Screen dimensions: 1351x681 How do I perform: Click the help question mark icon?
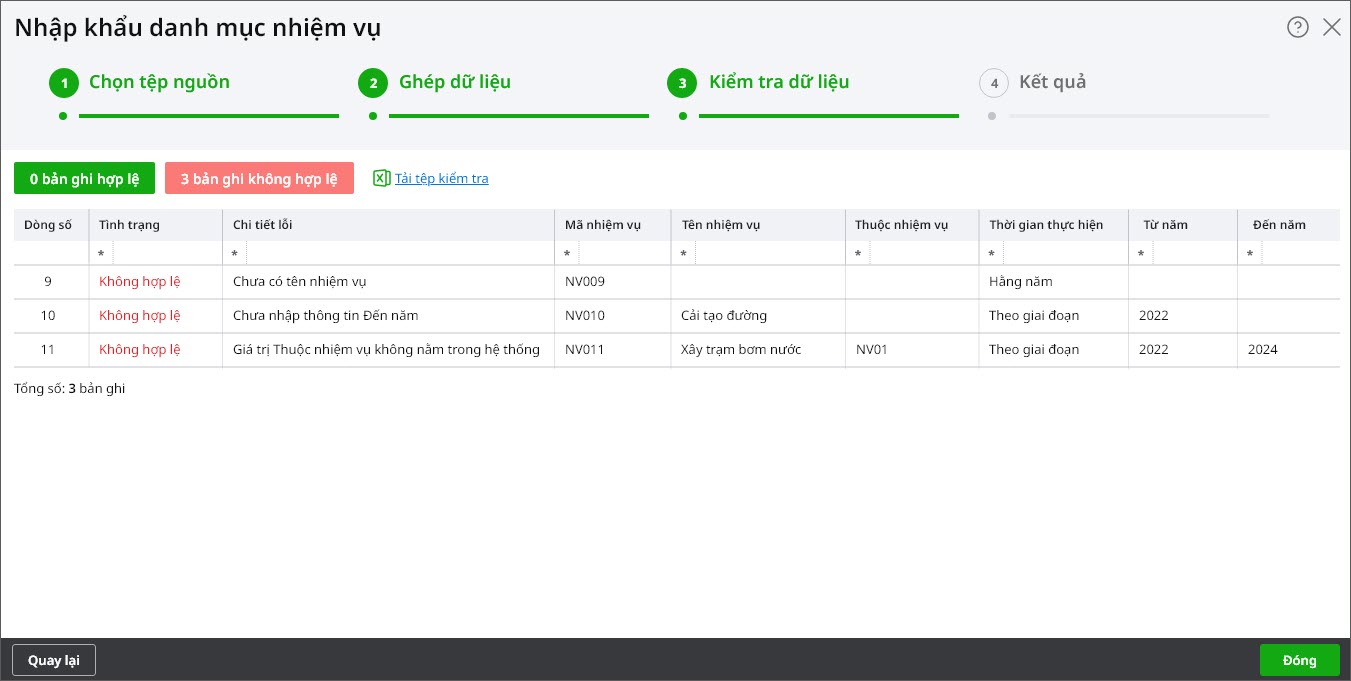coord(1297,27)
